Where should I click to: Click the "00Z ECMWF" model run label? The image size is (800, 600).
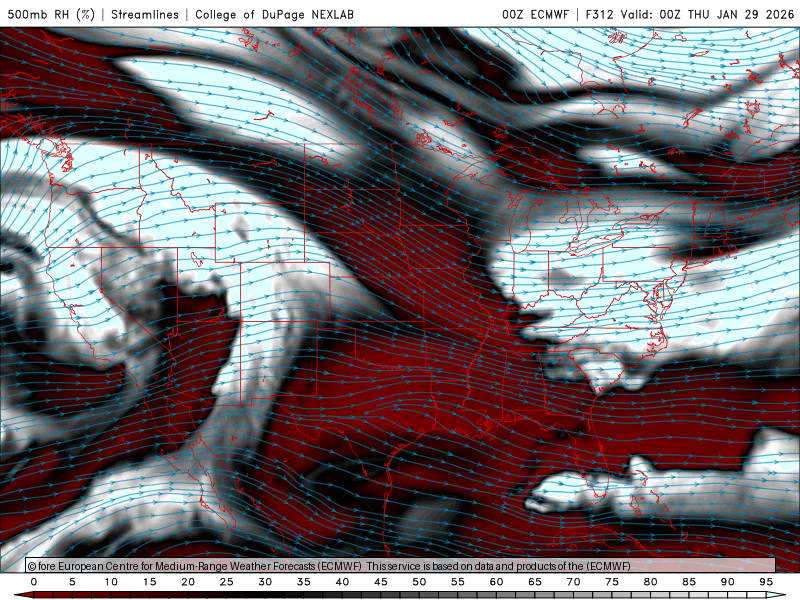click(x=535, y=14)
